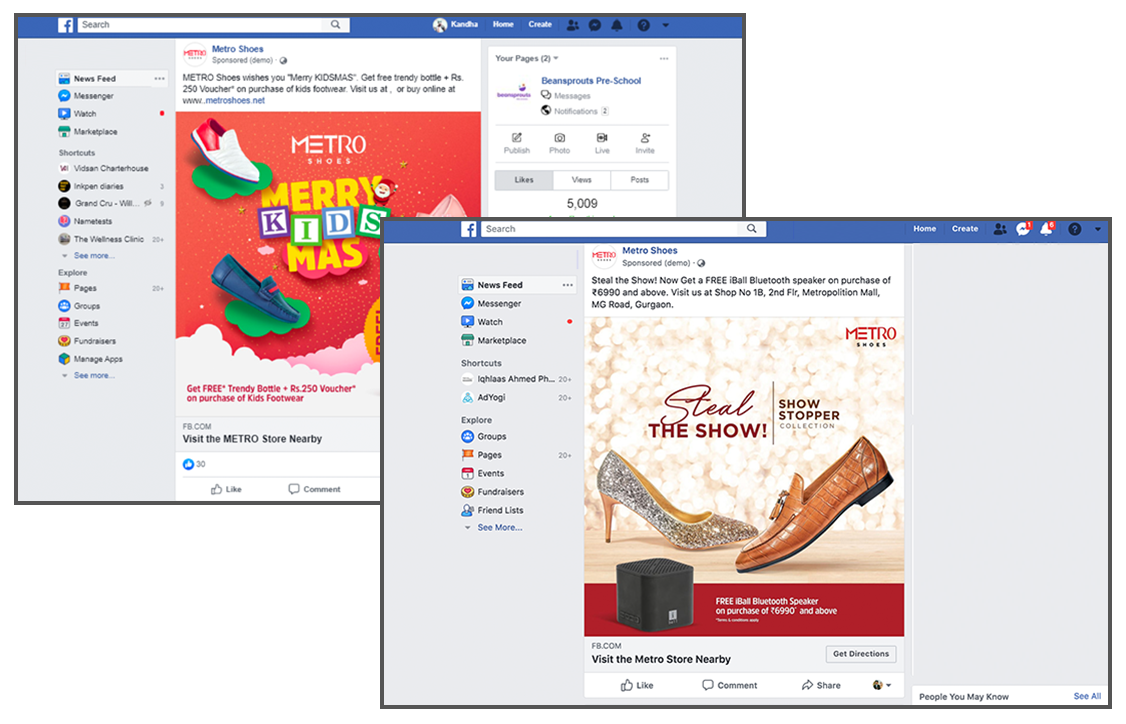1126x724 pixels.
Task: Open the account dropdown arrow in Kidsmas ad window
Action: coord(666,25)
